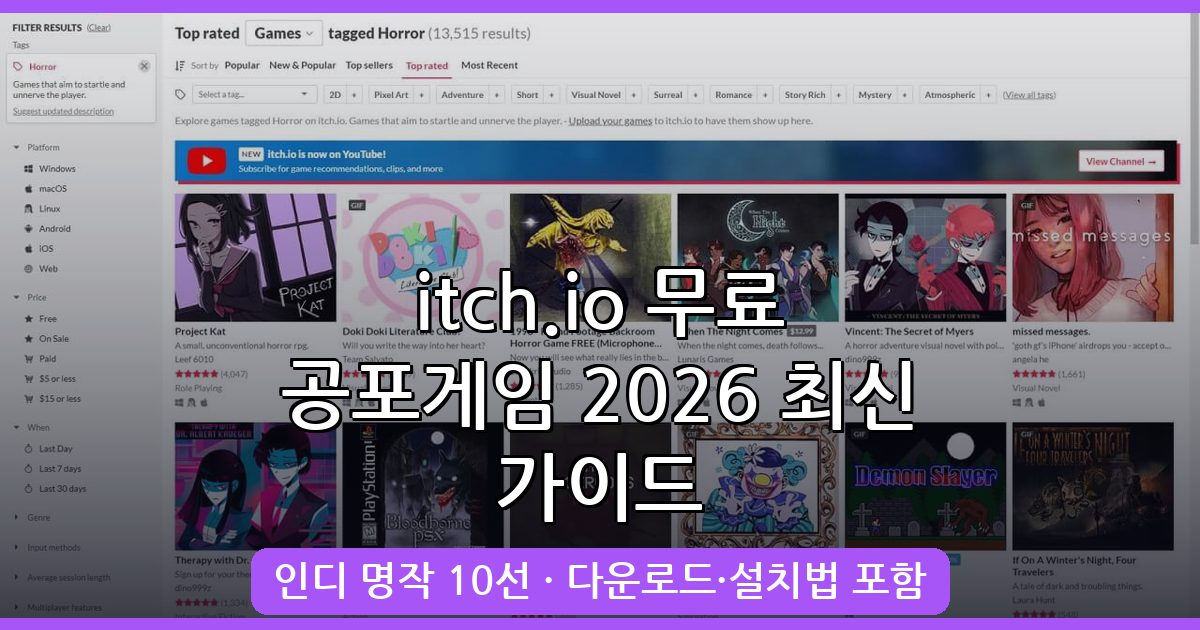Click the Web globe icon in Platform filters
Image resolution: width=1200 pixels, height=630 pixels.
point(28,269)
